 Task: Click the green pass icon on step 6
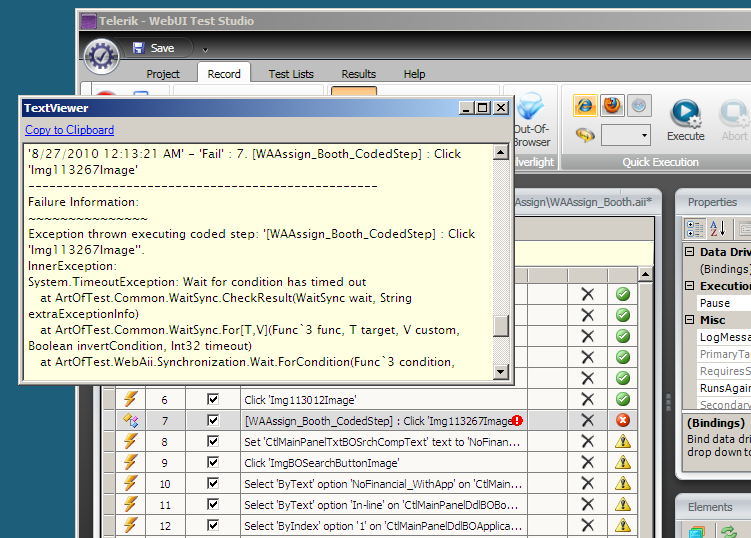[x=623, y=399]
